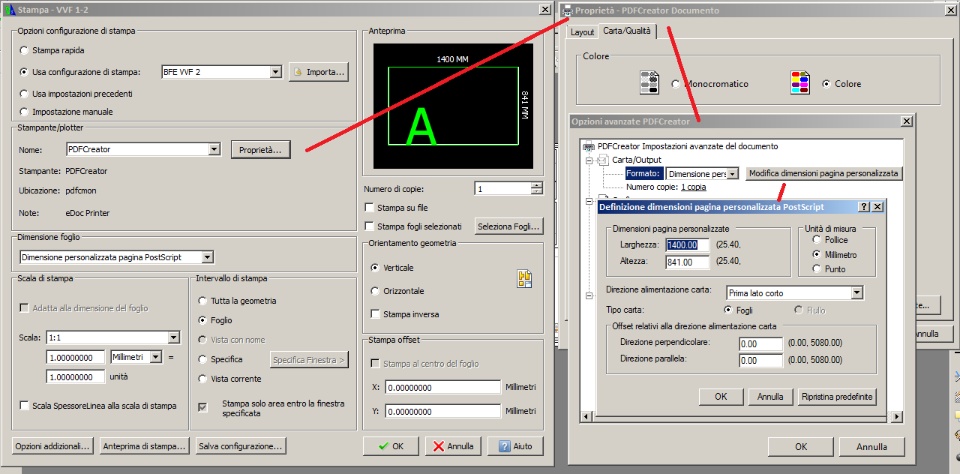Screen dimensions: 960x474
Task: Click the color palette icon beside Colore
Action: click(800, 83)
